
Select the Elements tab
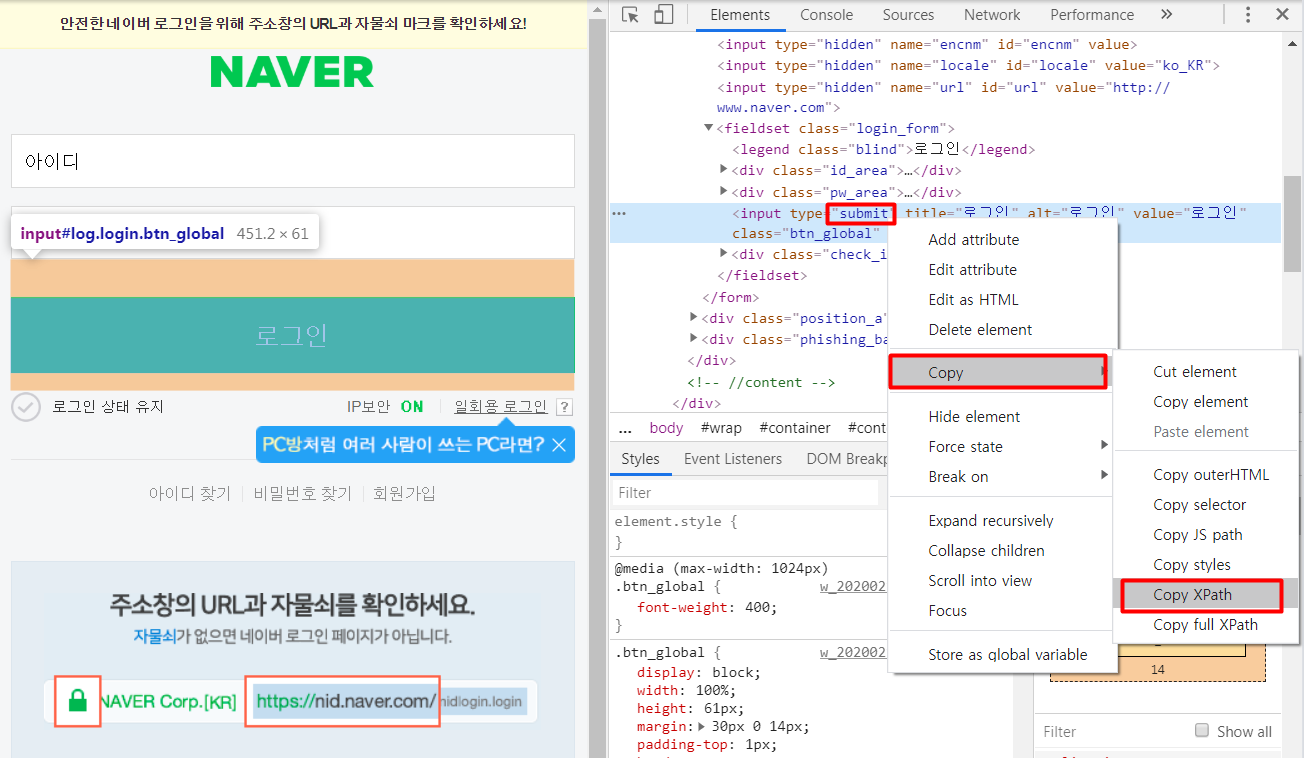click(740, 15)
